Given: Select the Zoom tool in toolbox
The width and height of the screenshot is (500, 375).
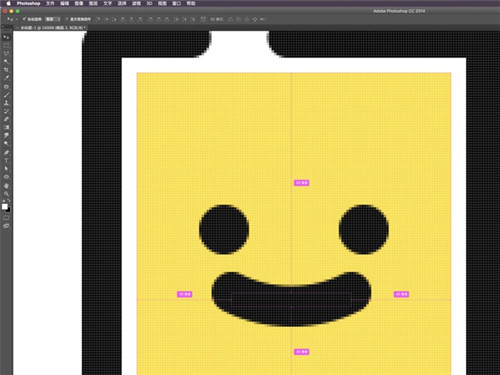Looking at the screenshot, I should click(6, 193).
